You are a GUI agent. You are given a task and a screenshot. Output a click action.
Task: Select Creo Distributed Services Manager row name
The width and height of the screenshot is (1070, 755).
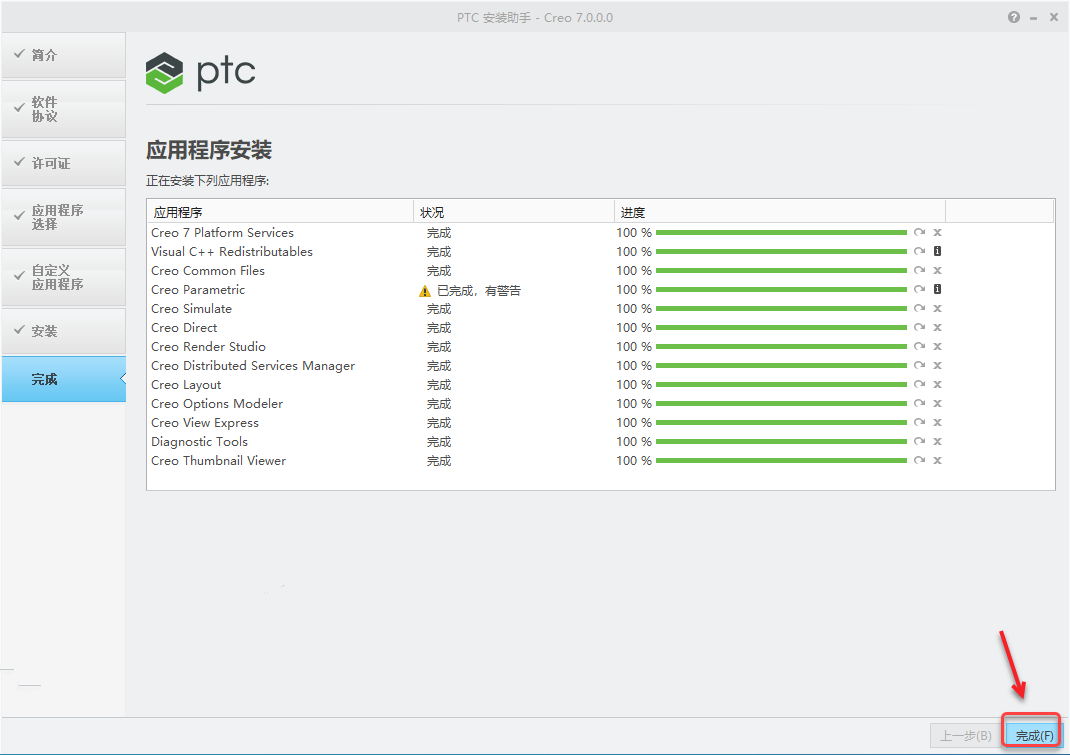click(253, 366)
